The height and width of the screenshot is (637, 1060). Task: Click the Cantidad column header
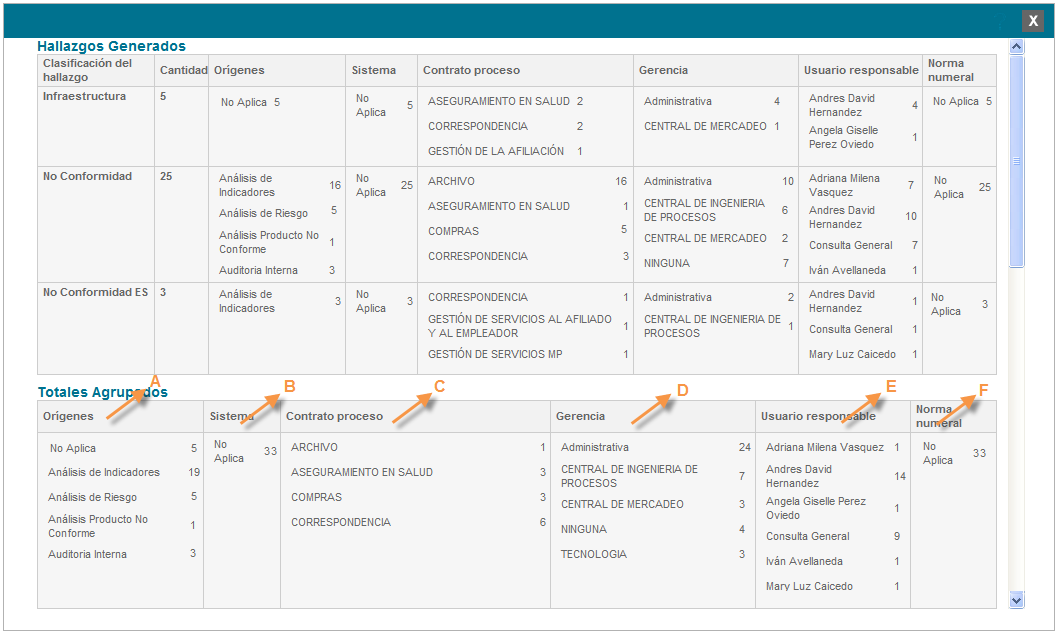coord(183,70)
